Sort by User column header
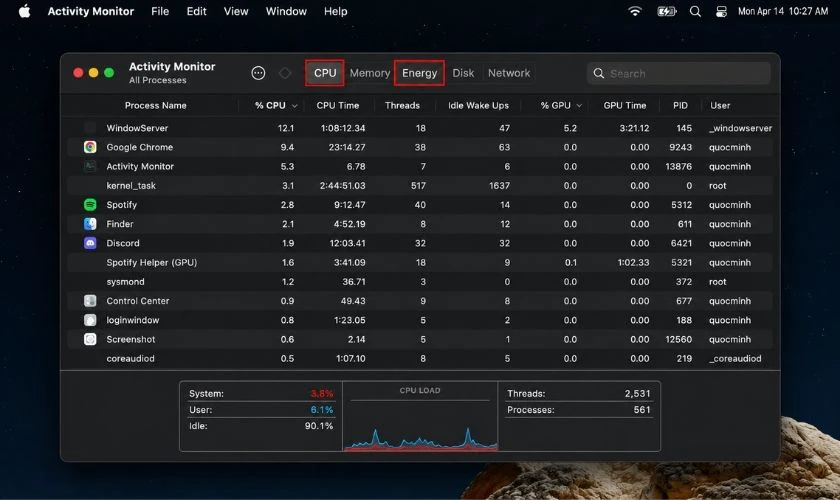 click(720, 106)
